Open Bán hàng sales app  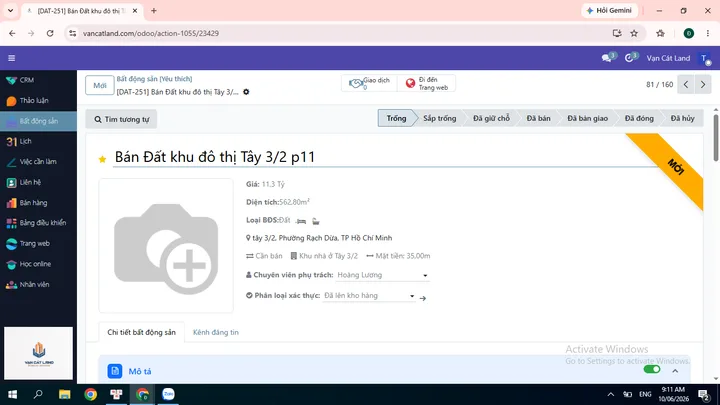(27, 202)
